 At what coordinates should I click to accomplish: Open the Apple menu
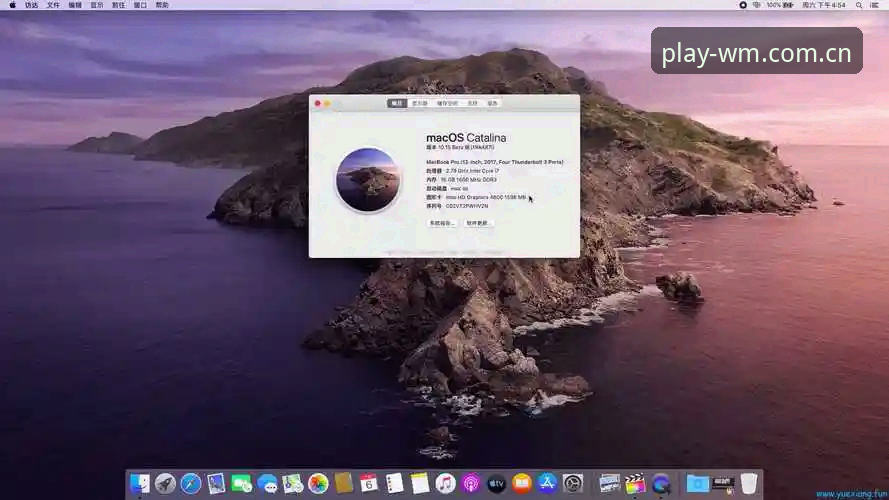click(12, 5)
